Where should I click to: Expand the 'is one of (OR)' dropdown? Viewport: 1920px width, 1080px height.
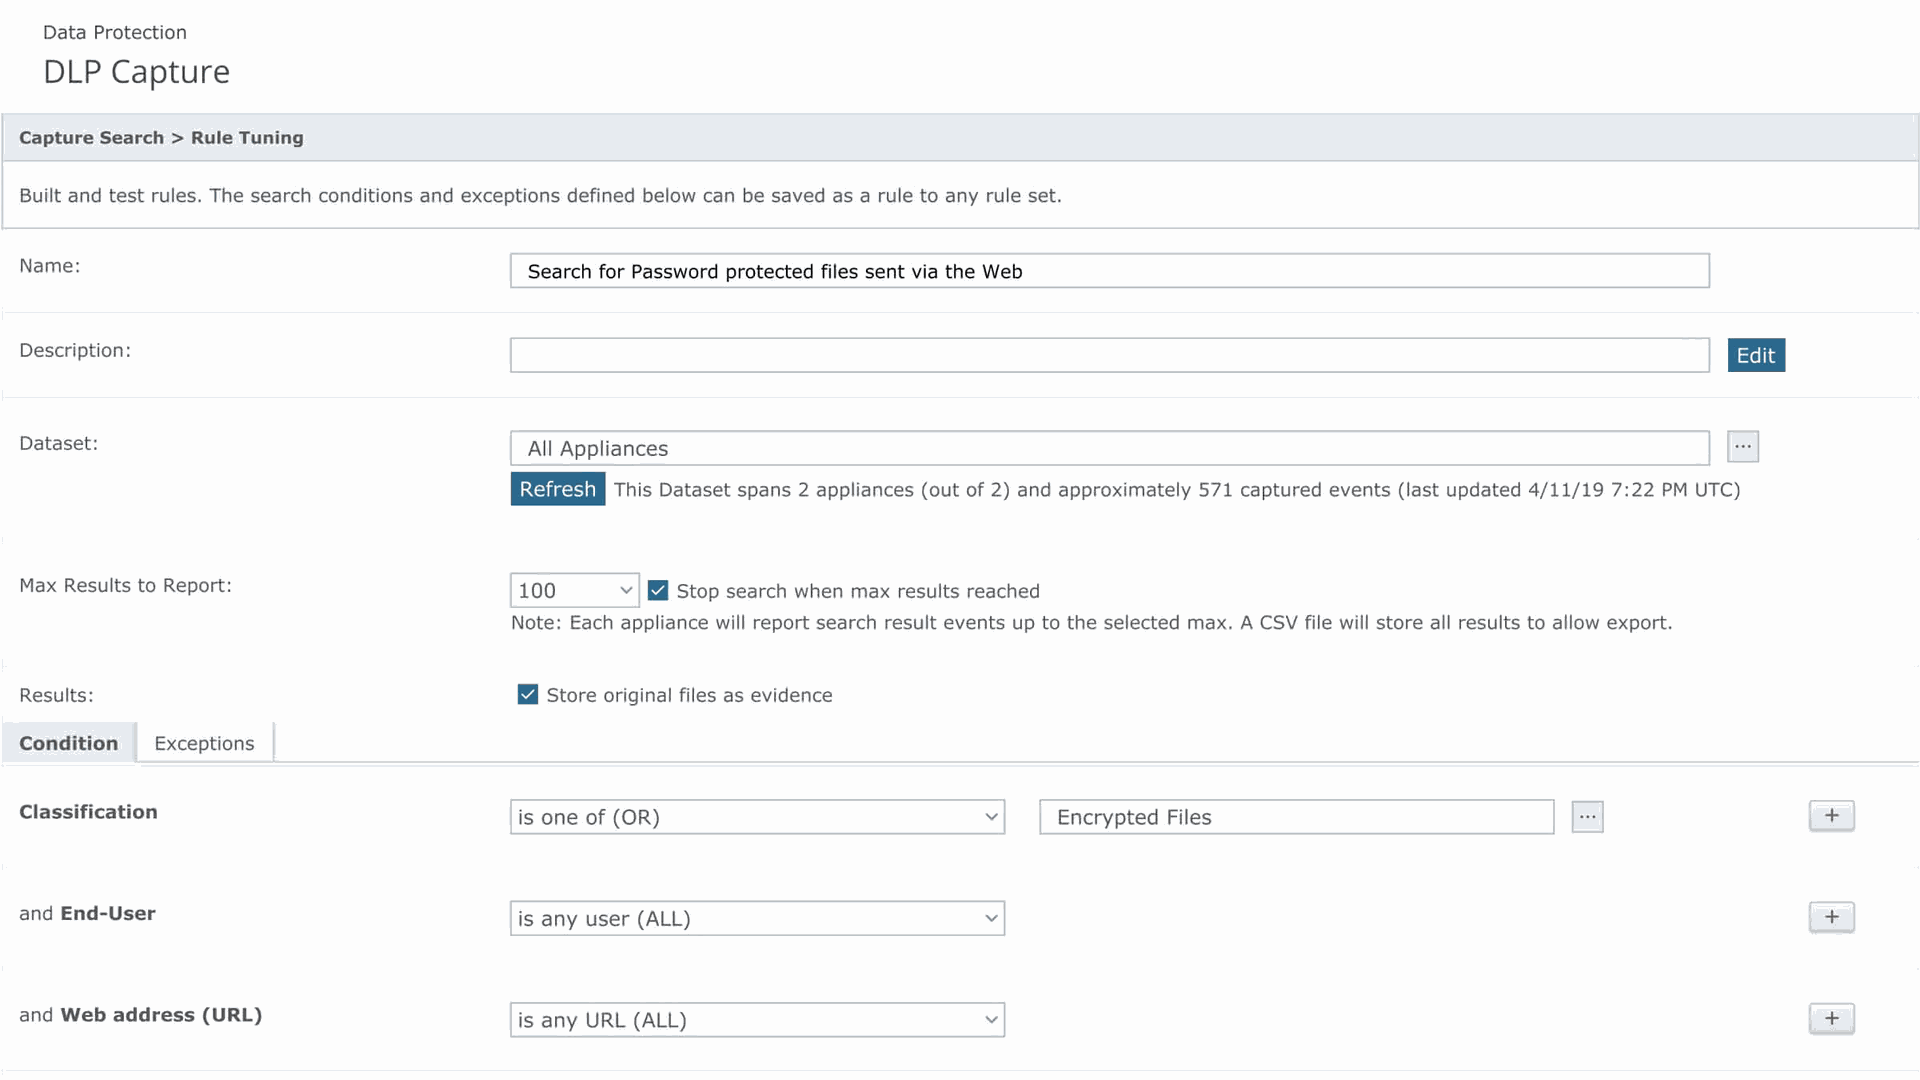coord(757,817)
